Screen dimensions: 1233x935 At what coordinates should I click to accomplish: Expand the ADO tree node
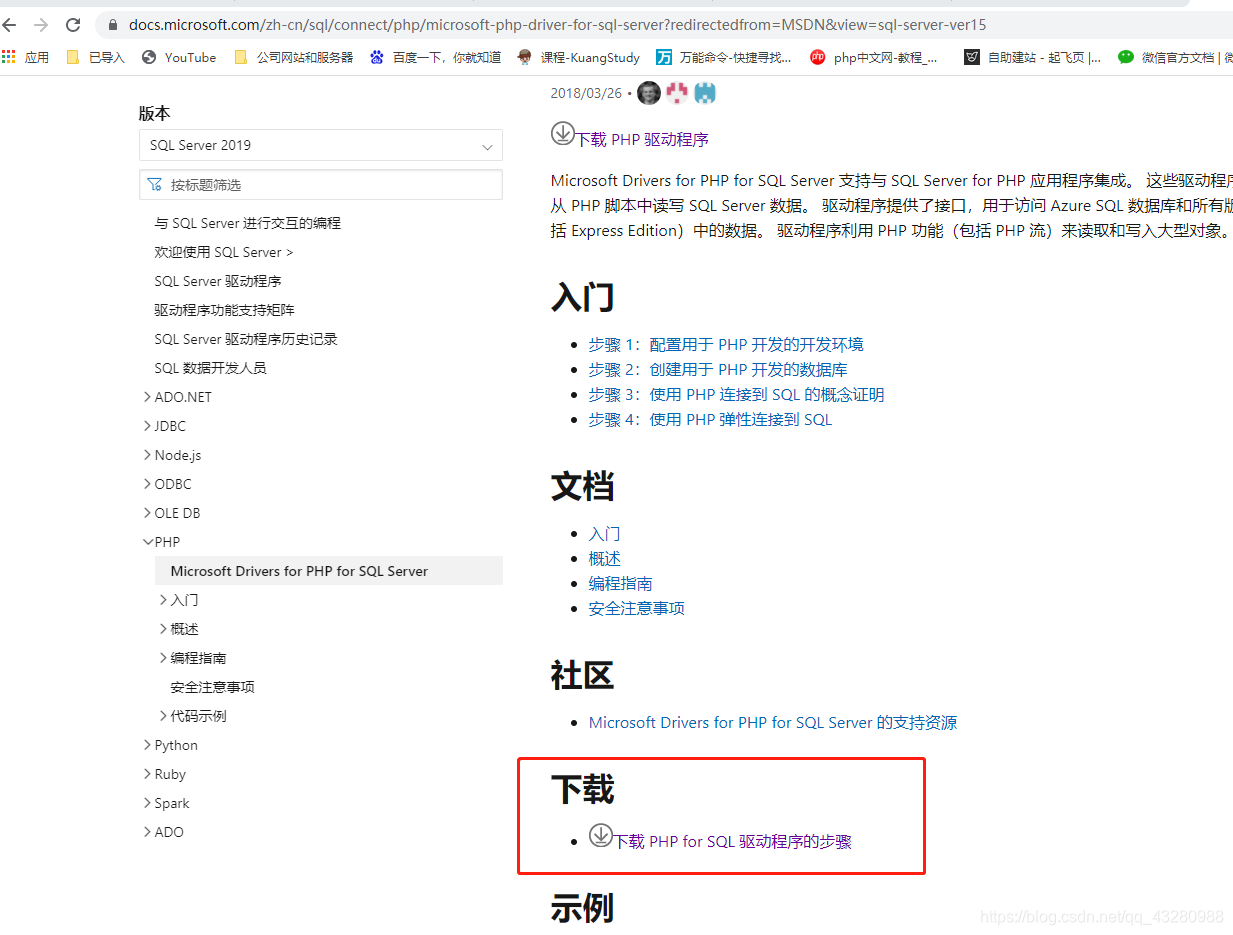148,832
